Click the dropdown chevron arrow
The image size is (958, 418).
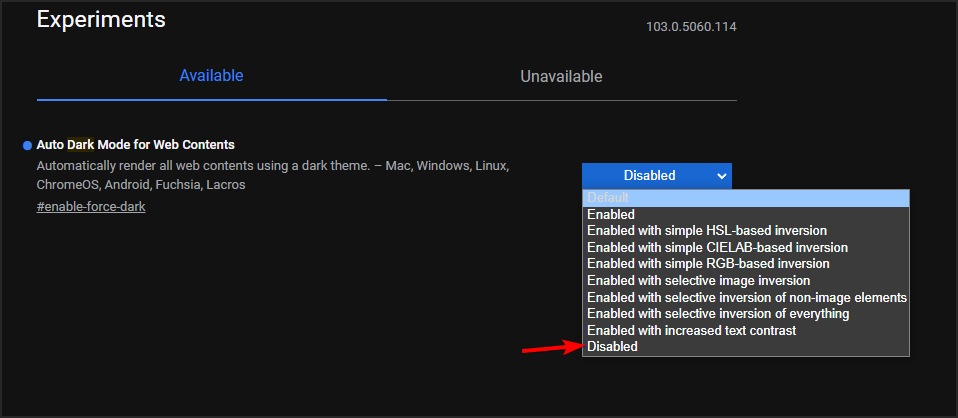coord(722,175)
